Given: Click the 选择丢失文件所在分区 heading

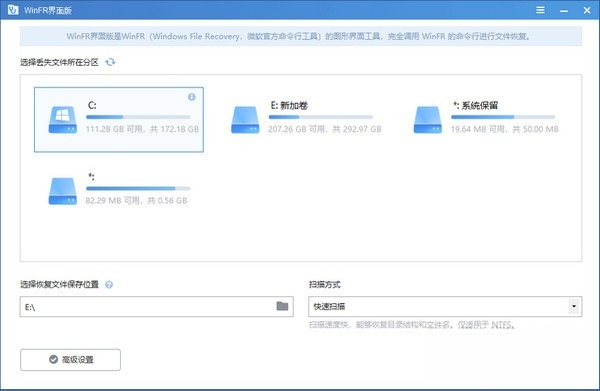Looking at the screenshot, I should [59, 62].
